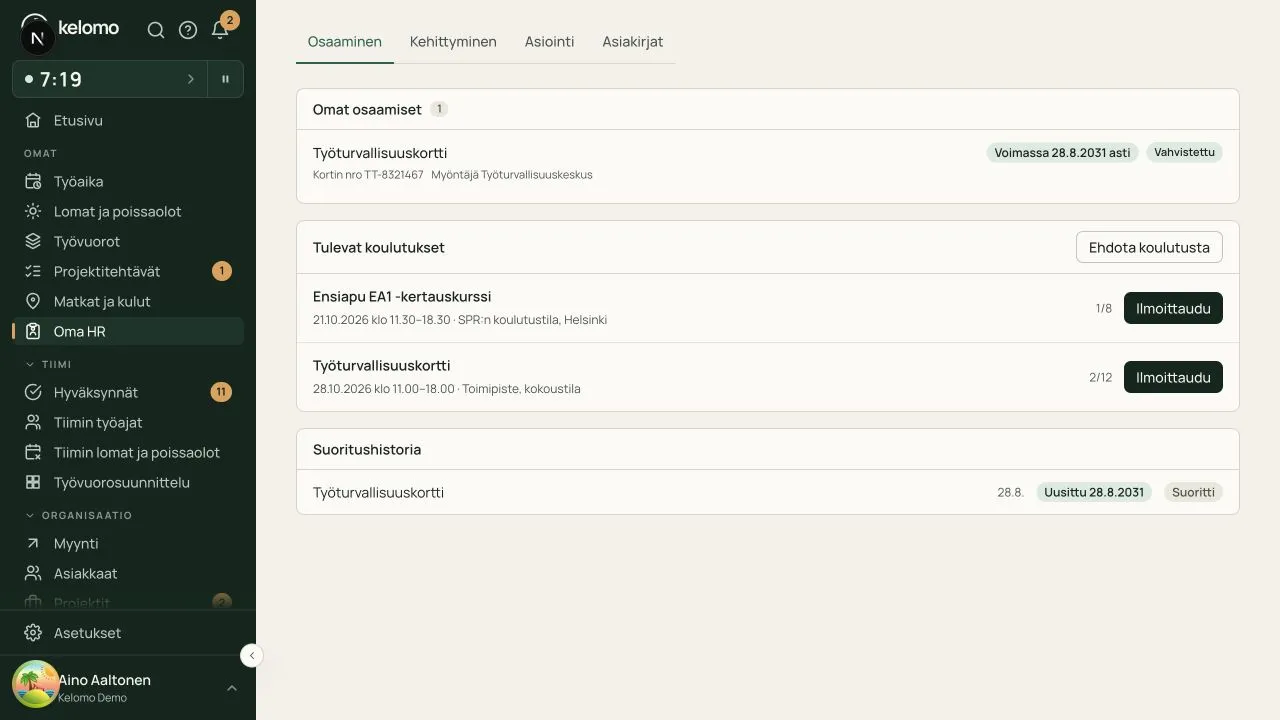Open Matkat ja kulut pin icon
Viewport: 1280px width, 720px height.
tap(33, 302)
